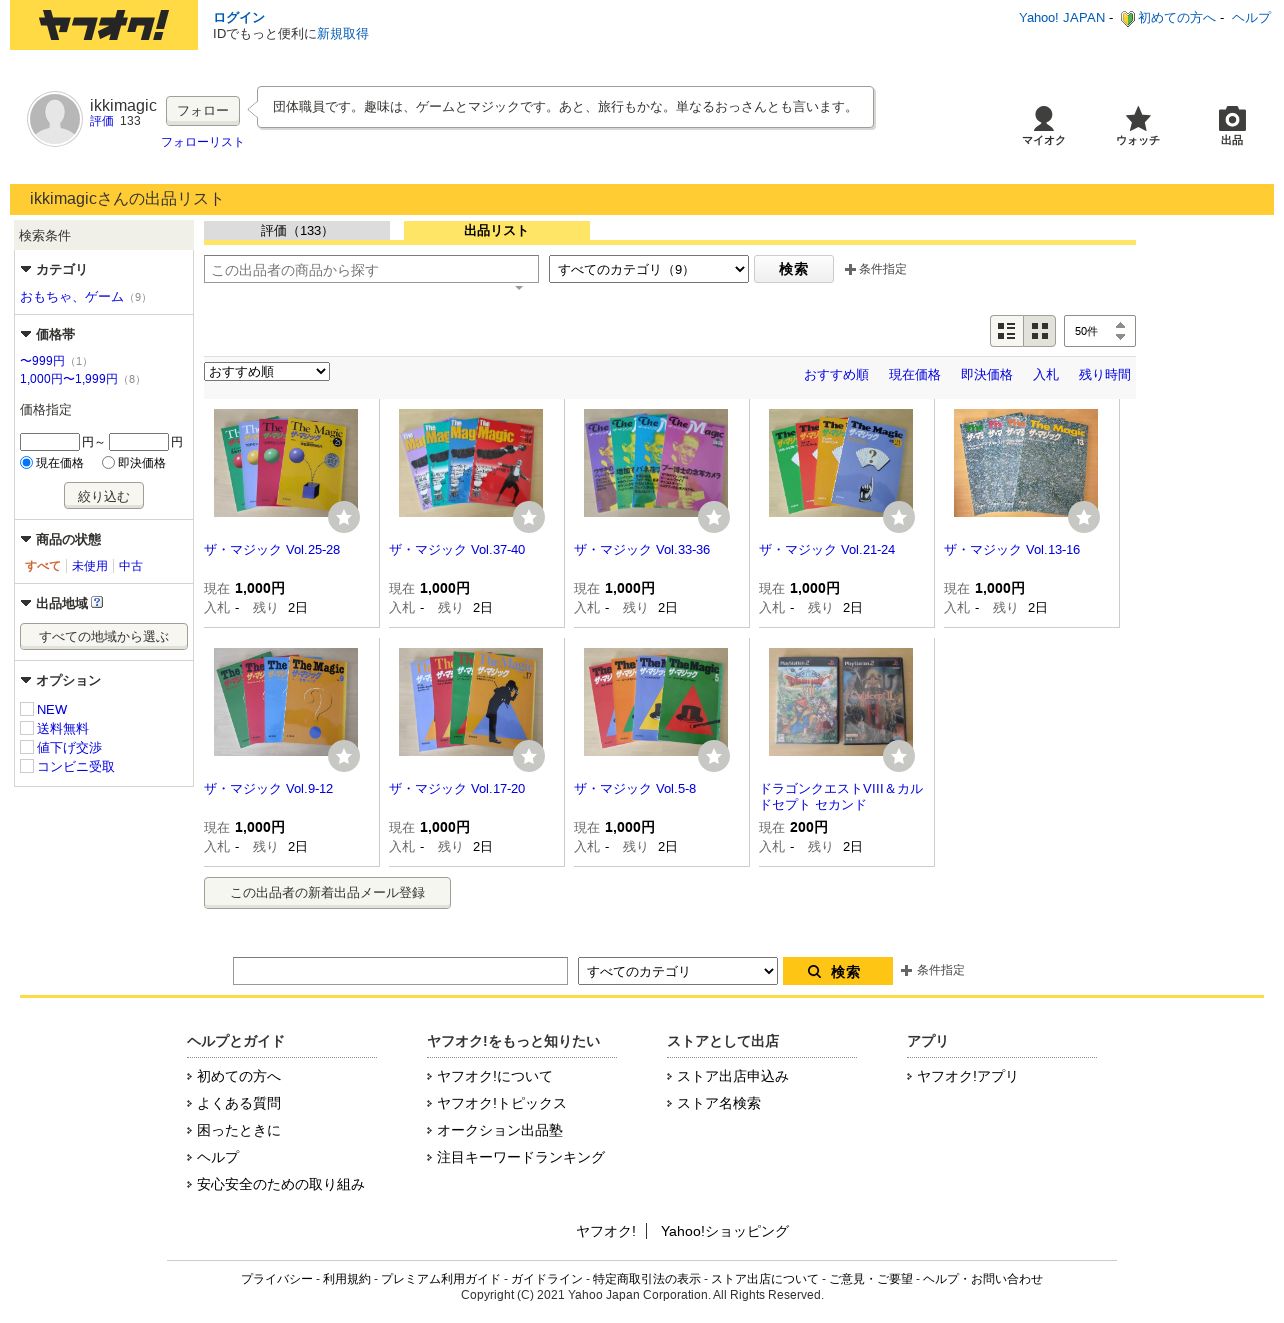The height and width of the screenshot is (1323, 1284).
Task: Select the 即決価格 radio button
Action: pyautogui.click(x=108, y=463)
